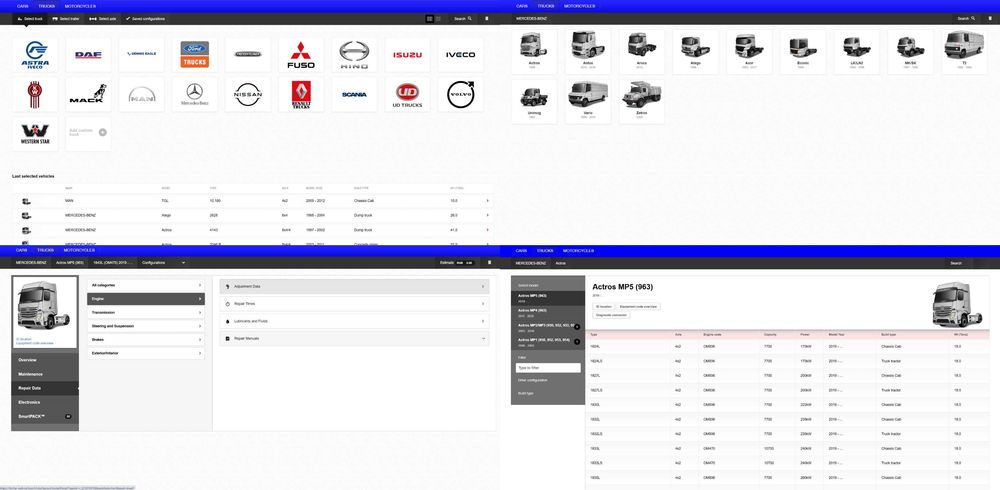Click Search in the Mercedes-Benz models panel
The width and height of the screenshot is (1000, 490).
[x=966, y=19]
